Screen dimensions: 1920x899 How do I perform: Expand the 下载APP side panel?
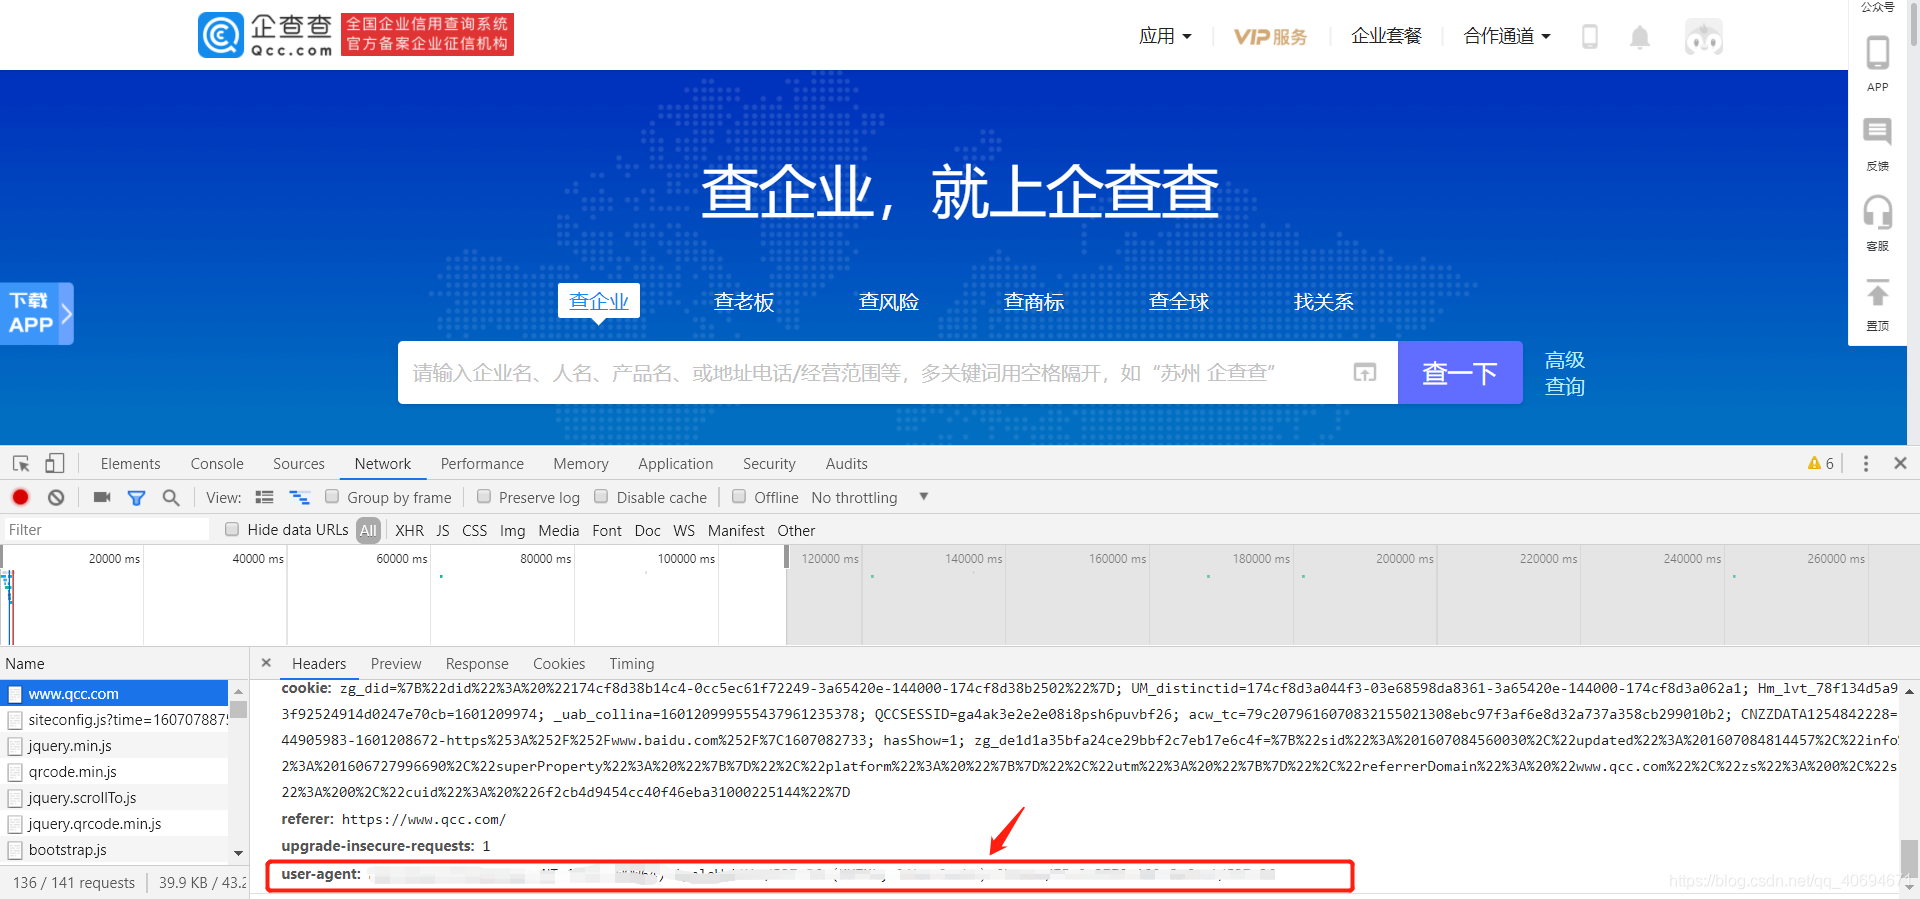37,313
